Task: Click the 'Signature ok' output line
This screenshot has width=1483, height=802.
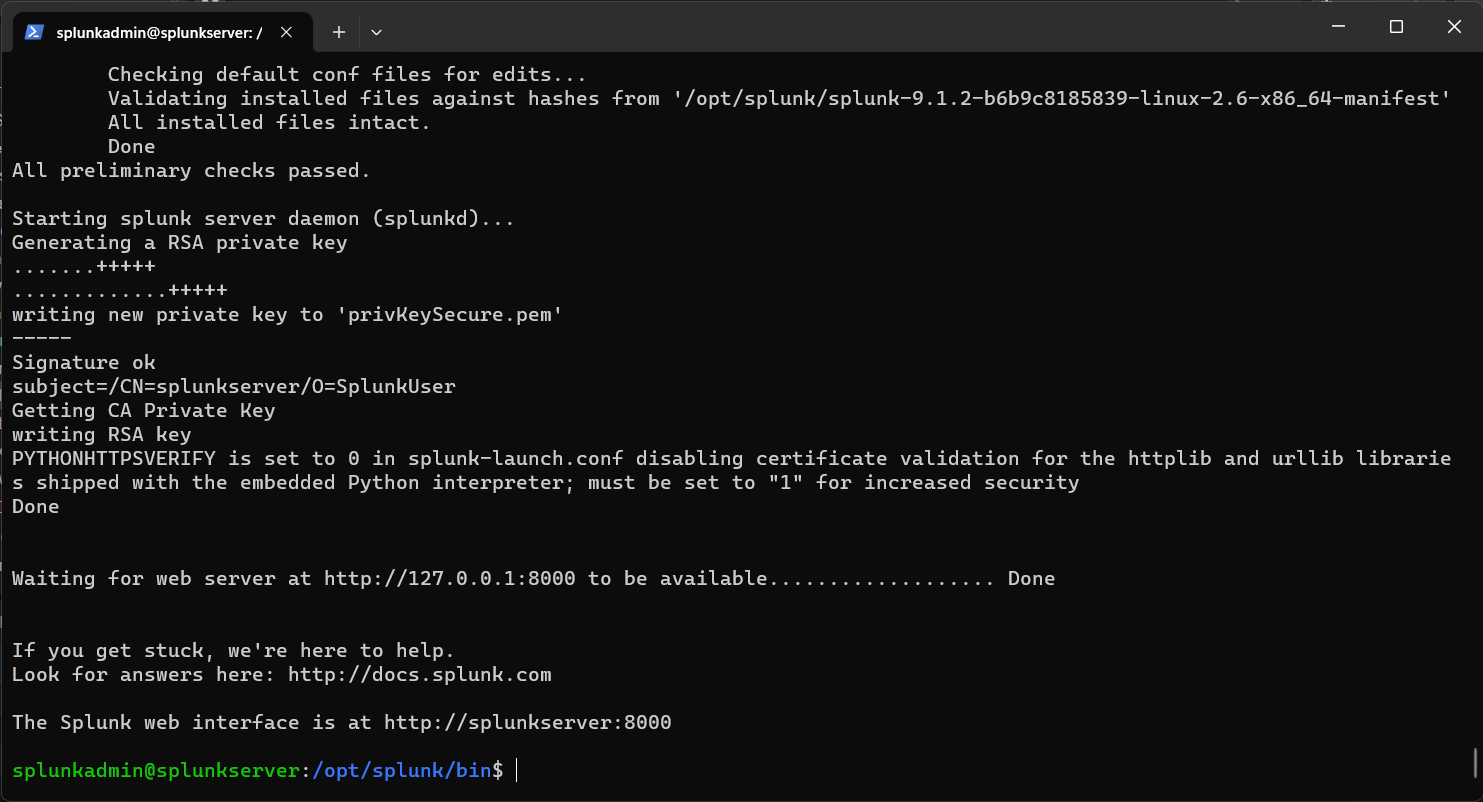Action: tap(84, 363)
